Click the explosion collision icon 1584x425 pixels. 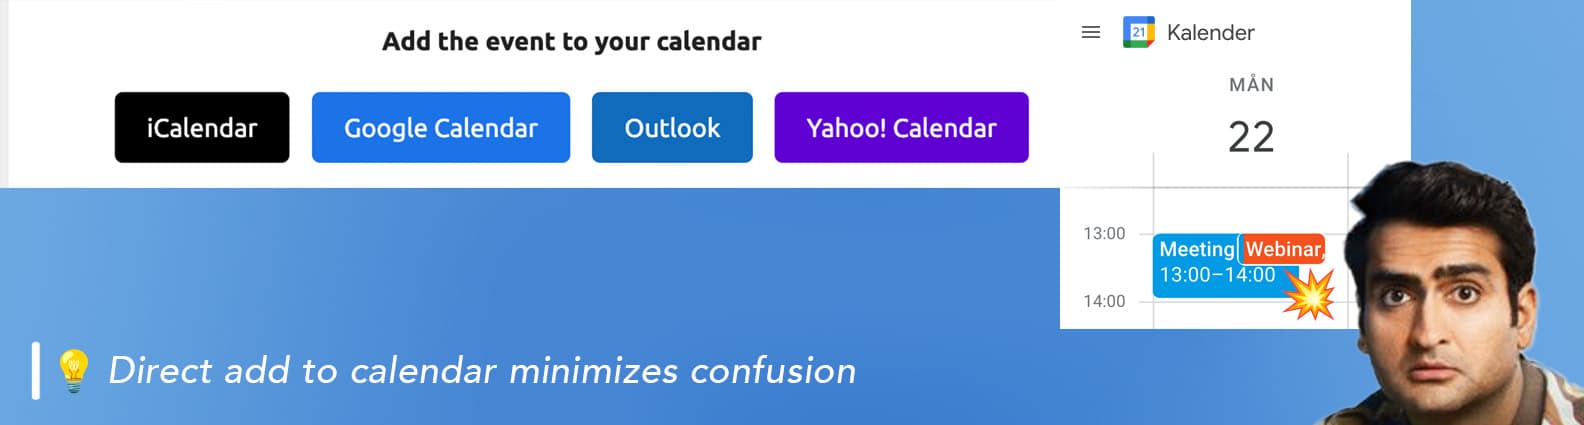[1309, 294]
